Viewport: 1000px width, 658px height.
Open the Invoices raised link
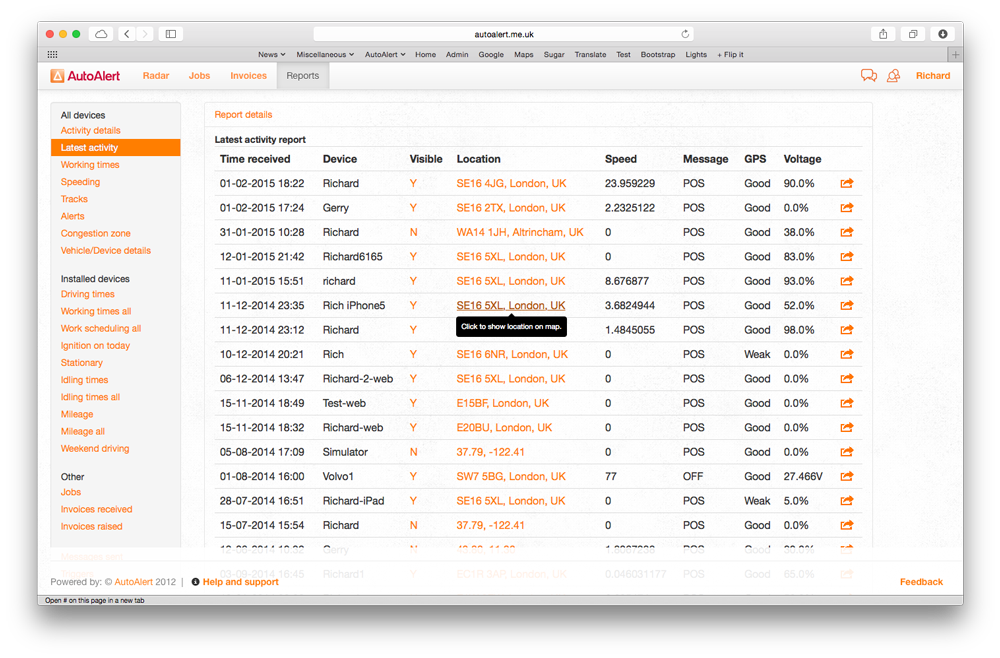tap(91, 527)
